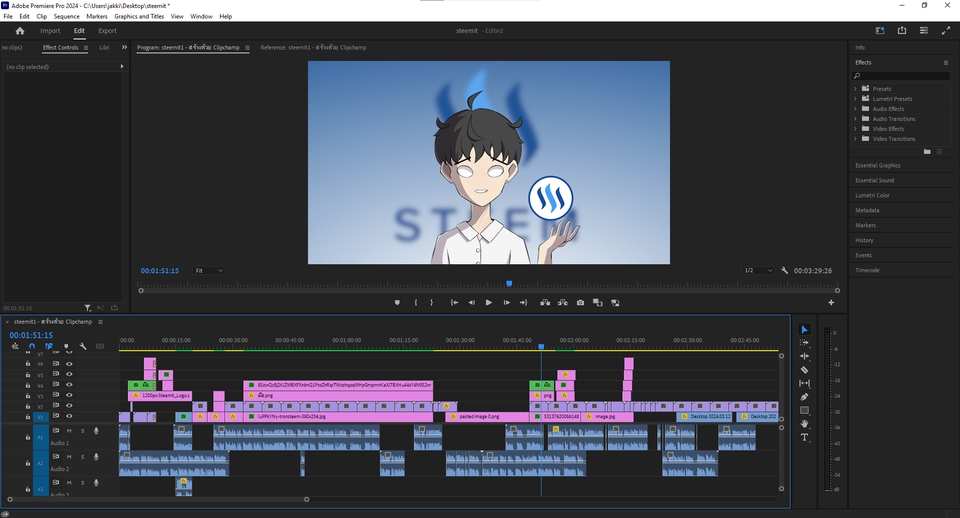Switch to the Export tab

[x=107, y=31]
